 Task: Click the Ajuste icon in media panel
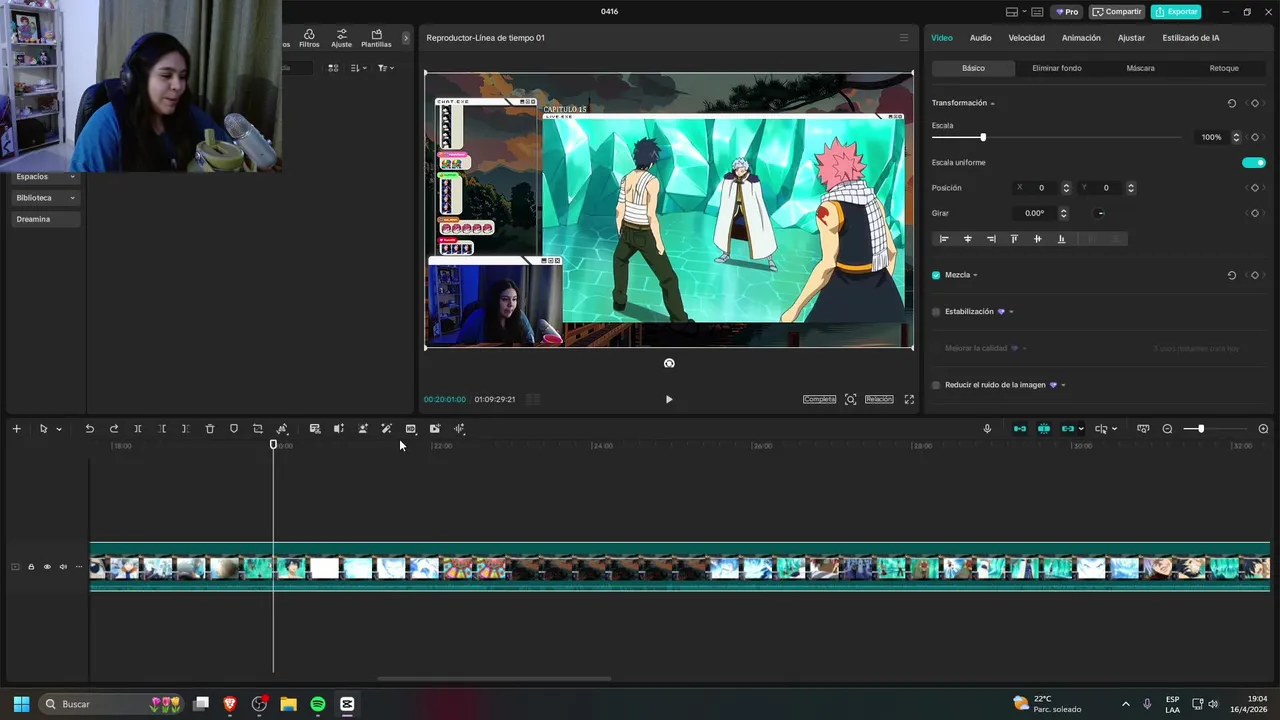[341, 38]
